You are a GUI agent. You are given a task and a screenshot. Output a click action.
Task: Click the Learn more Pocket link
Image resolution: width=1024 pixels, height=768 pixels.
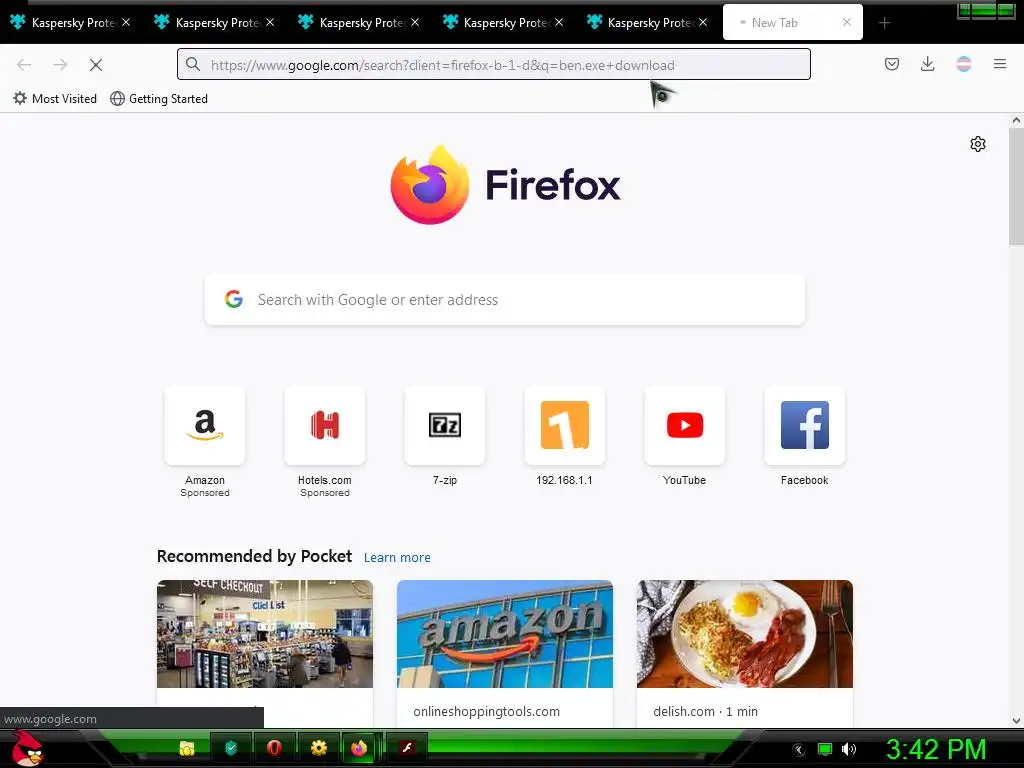click(x=397, y=558)
